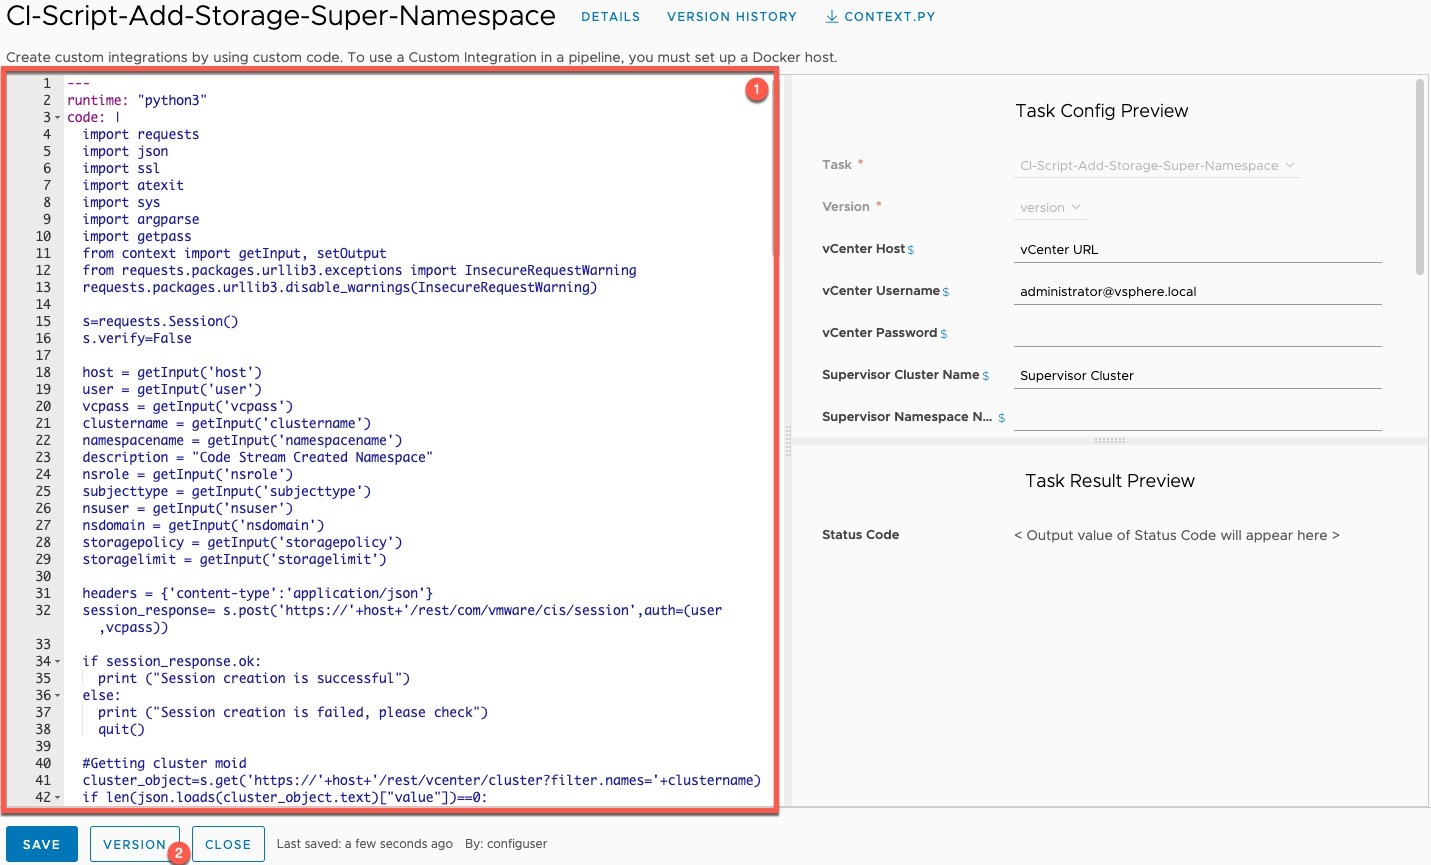Click the '#Getting cluster moid' comment line
1431x865 pixels.
click(x=165, y=763)
